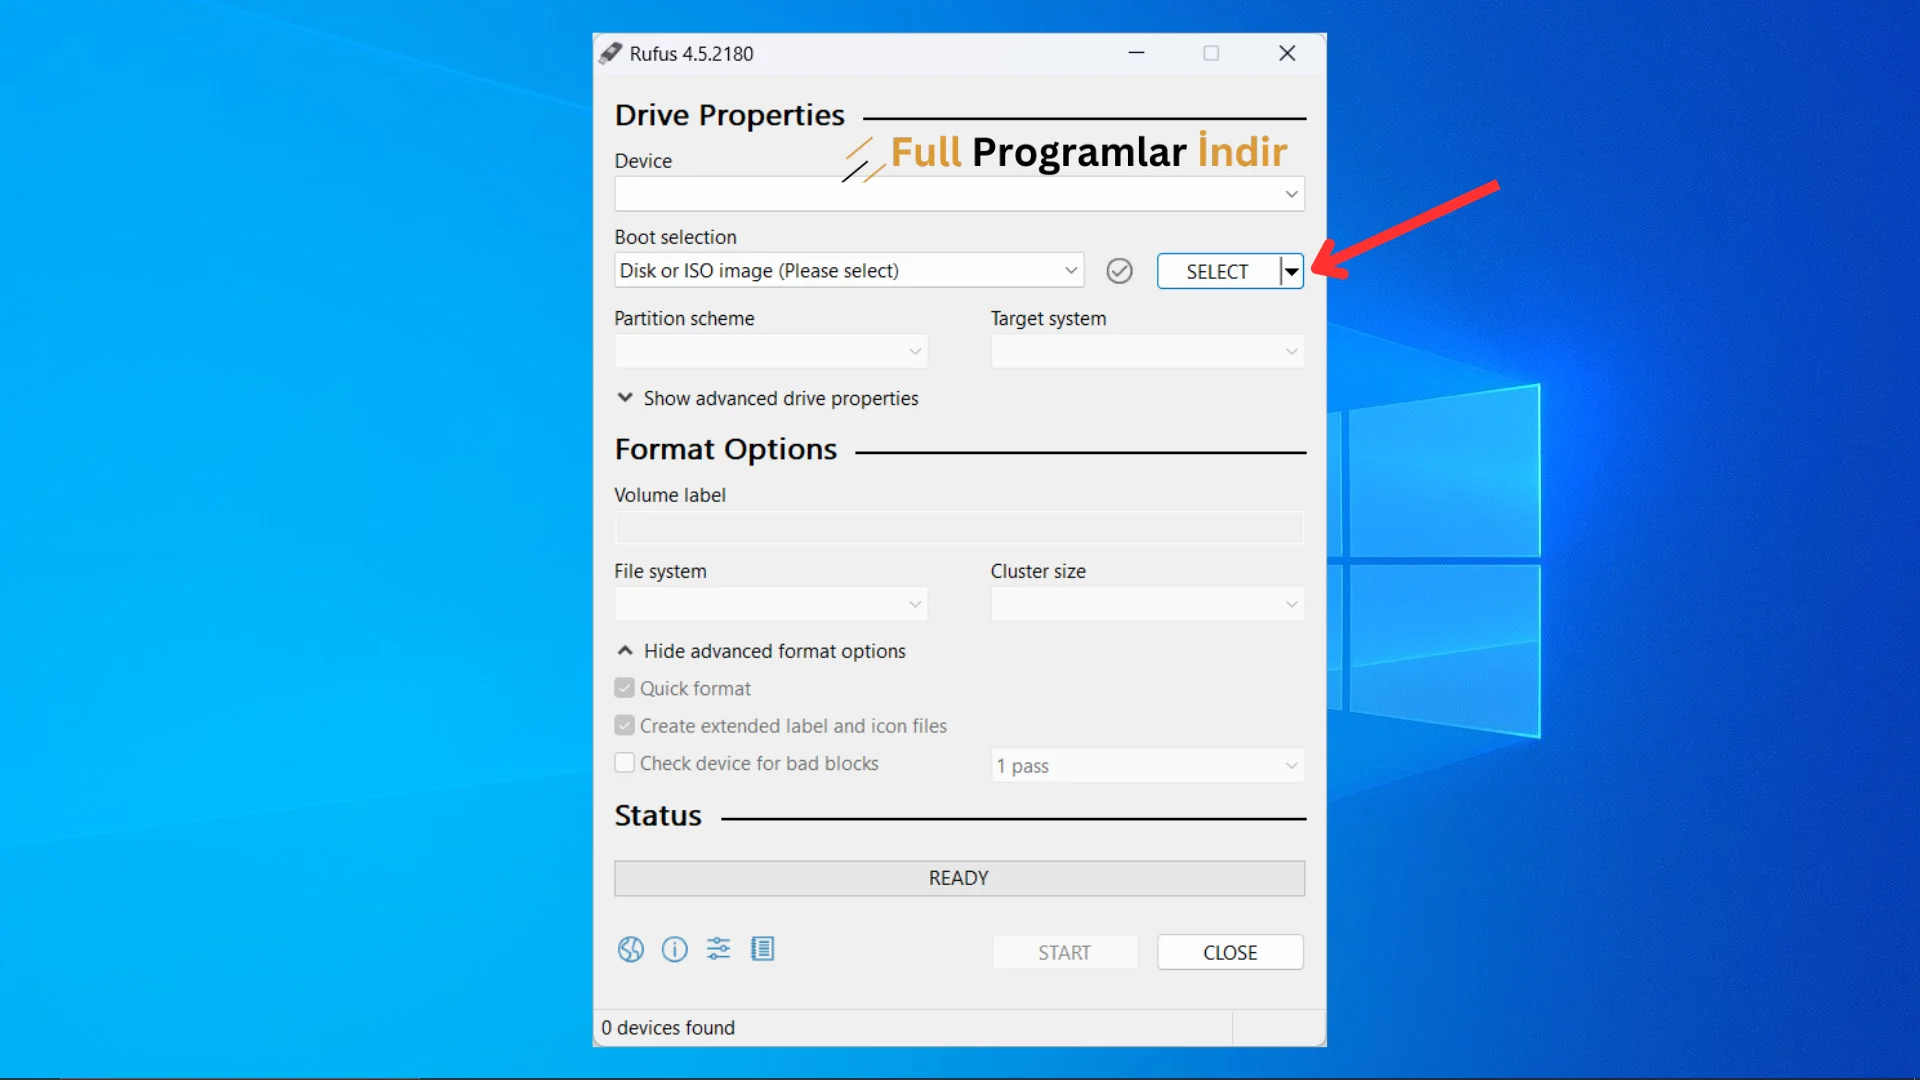Open the 1 pass dropdown
The height and width of the screenshot is (1080, 1920).
tap(1148, 766)
